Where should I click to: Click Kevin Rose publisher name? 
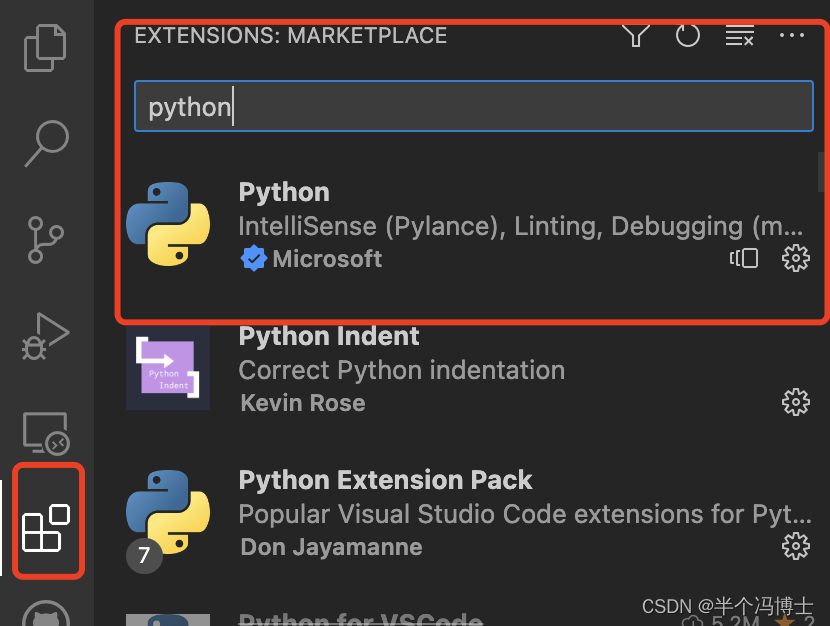coord(303,403)
